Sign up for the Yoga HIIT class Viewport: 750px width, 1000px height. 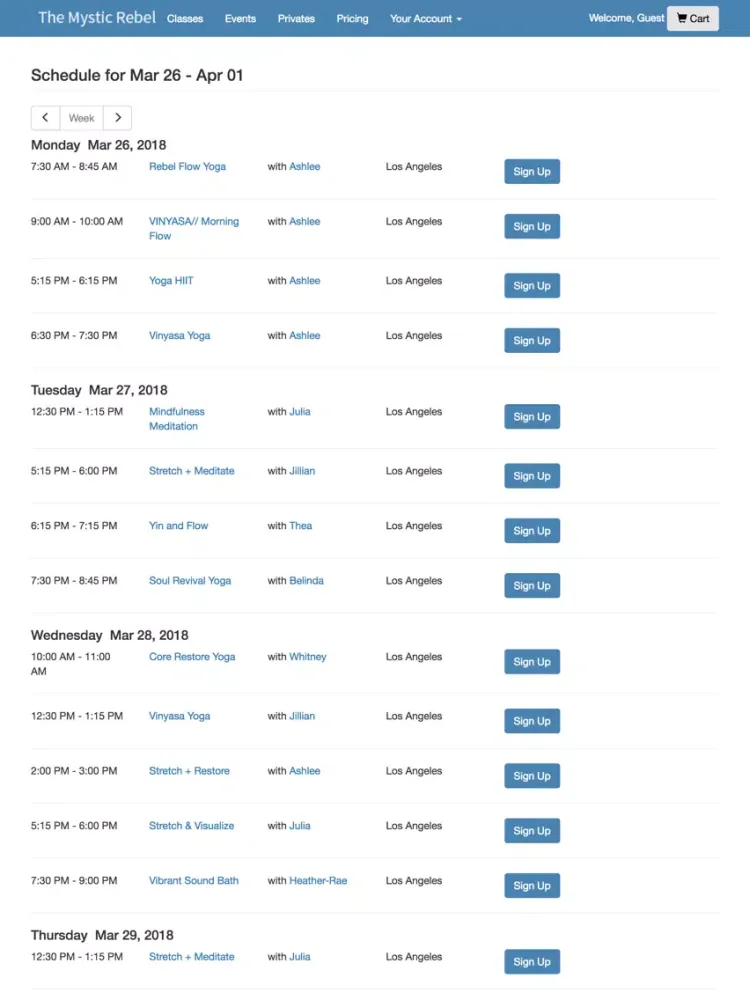click(532, 286)
